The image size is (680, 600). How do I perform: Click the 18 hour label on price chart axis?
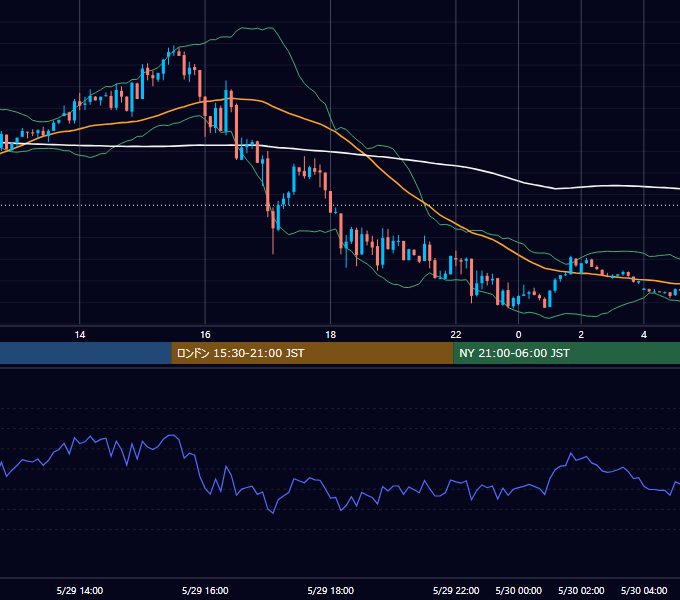coord(330,335)
